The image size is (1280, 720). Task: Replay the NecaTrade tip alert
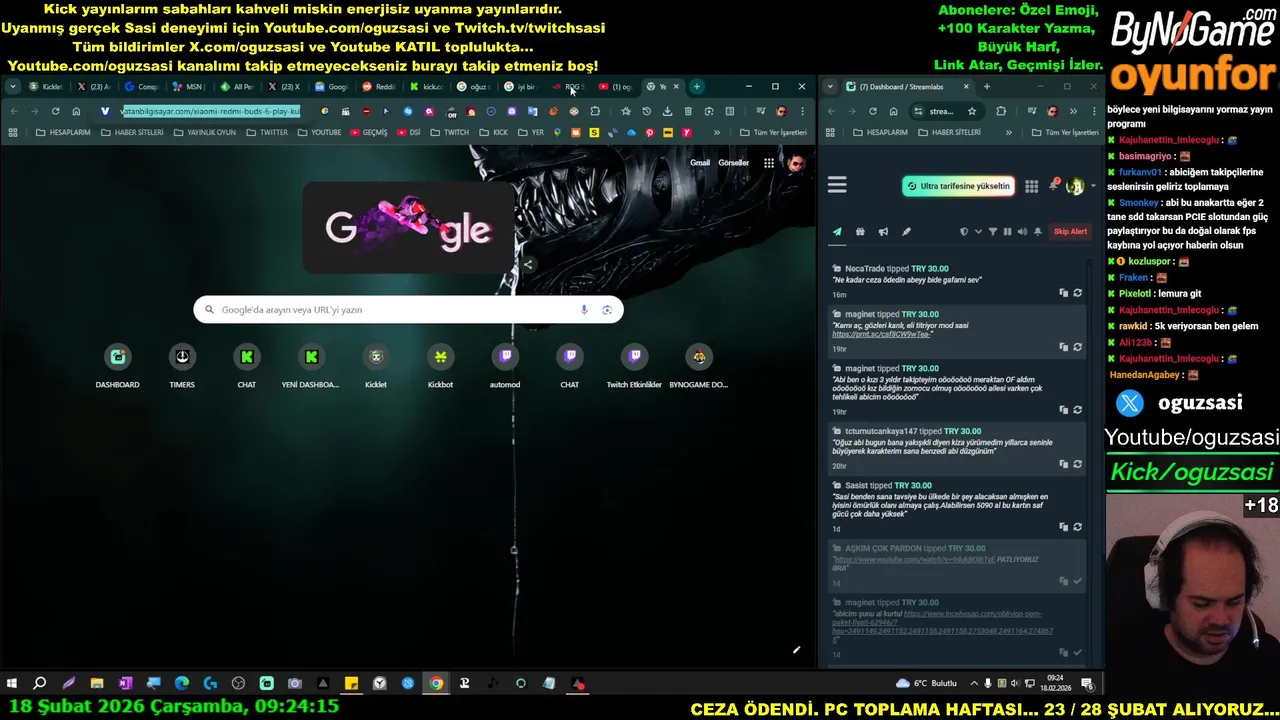click(x=1077, y=293)
